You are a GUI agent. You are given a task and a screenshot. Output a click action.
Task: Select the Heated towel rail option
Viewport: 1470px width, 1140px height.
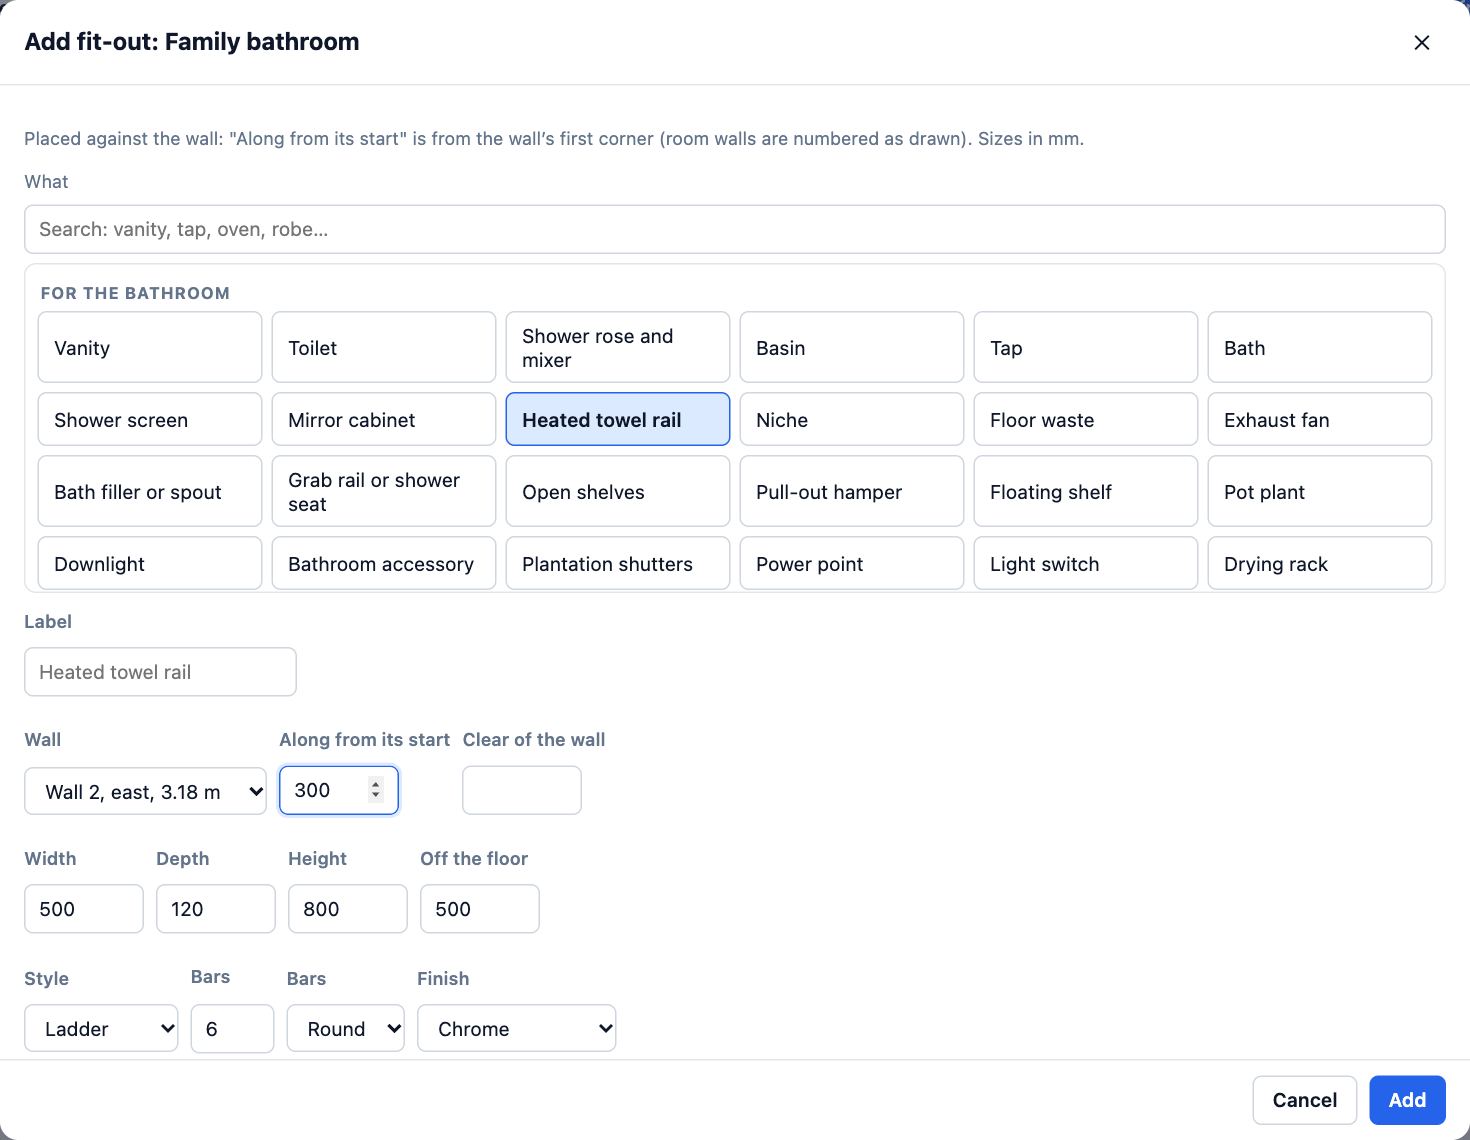618,419
